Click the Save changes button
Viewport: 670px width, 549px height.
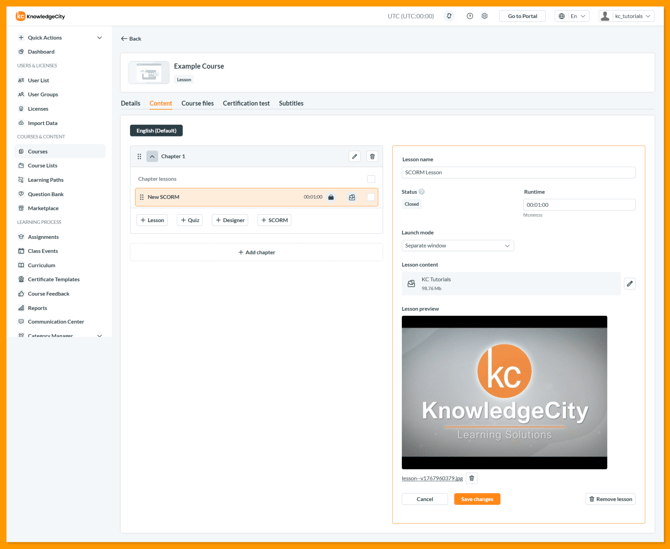[x=477, y=499]
